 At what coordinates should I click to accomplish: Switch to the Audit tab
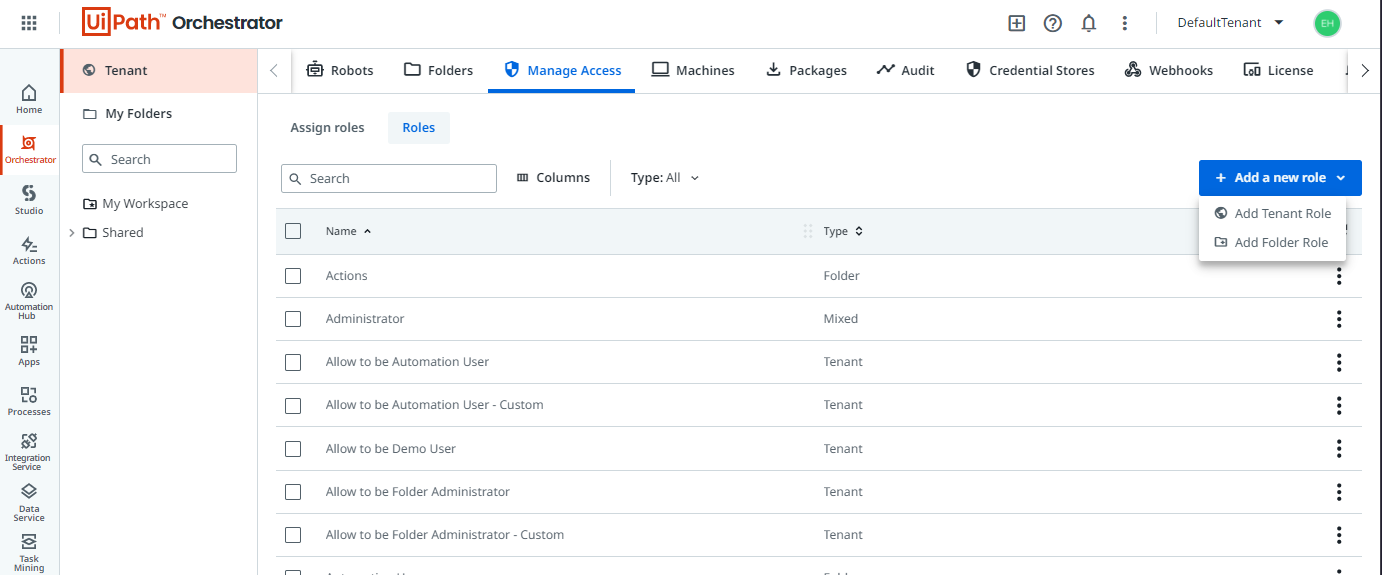[905, 70]
